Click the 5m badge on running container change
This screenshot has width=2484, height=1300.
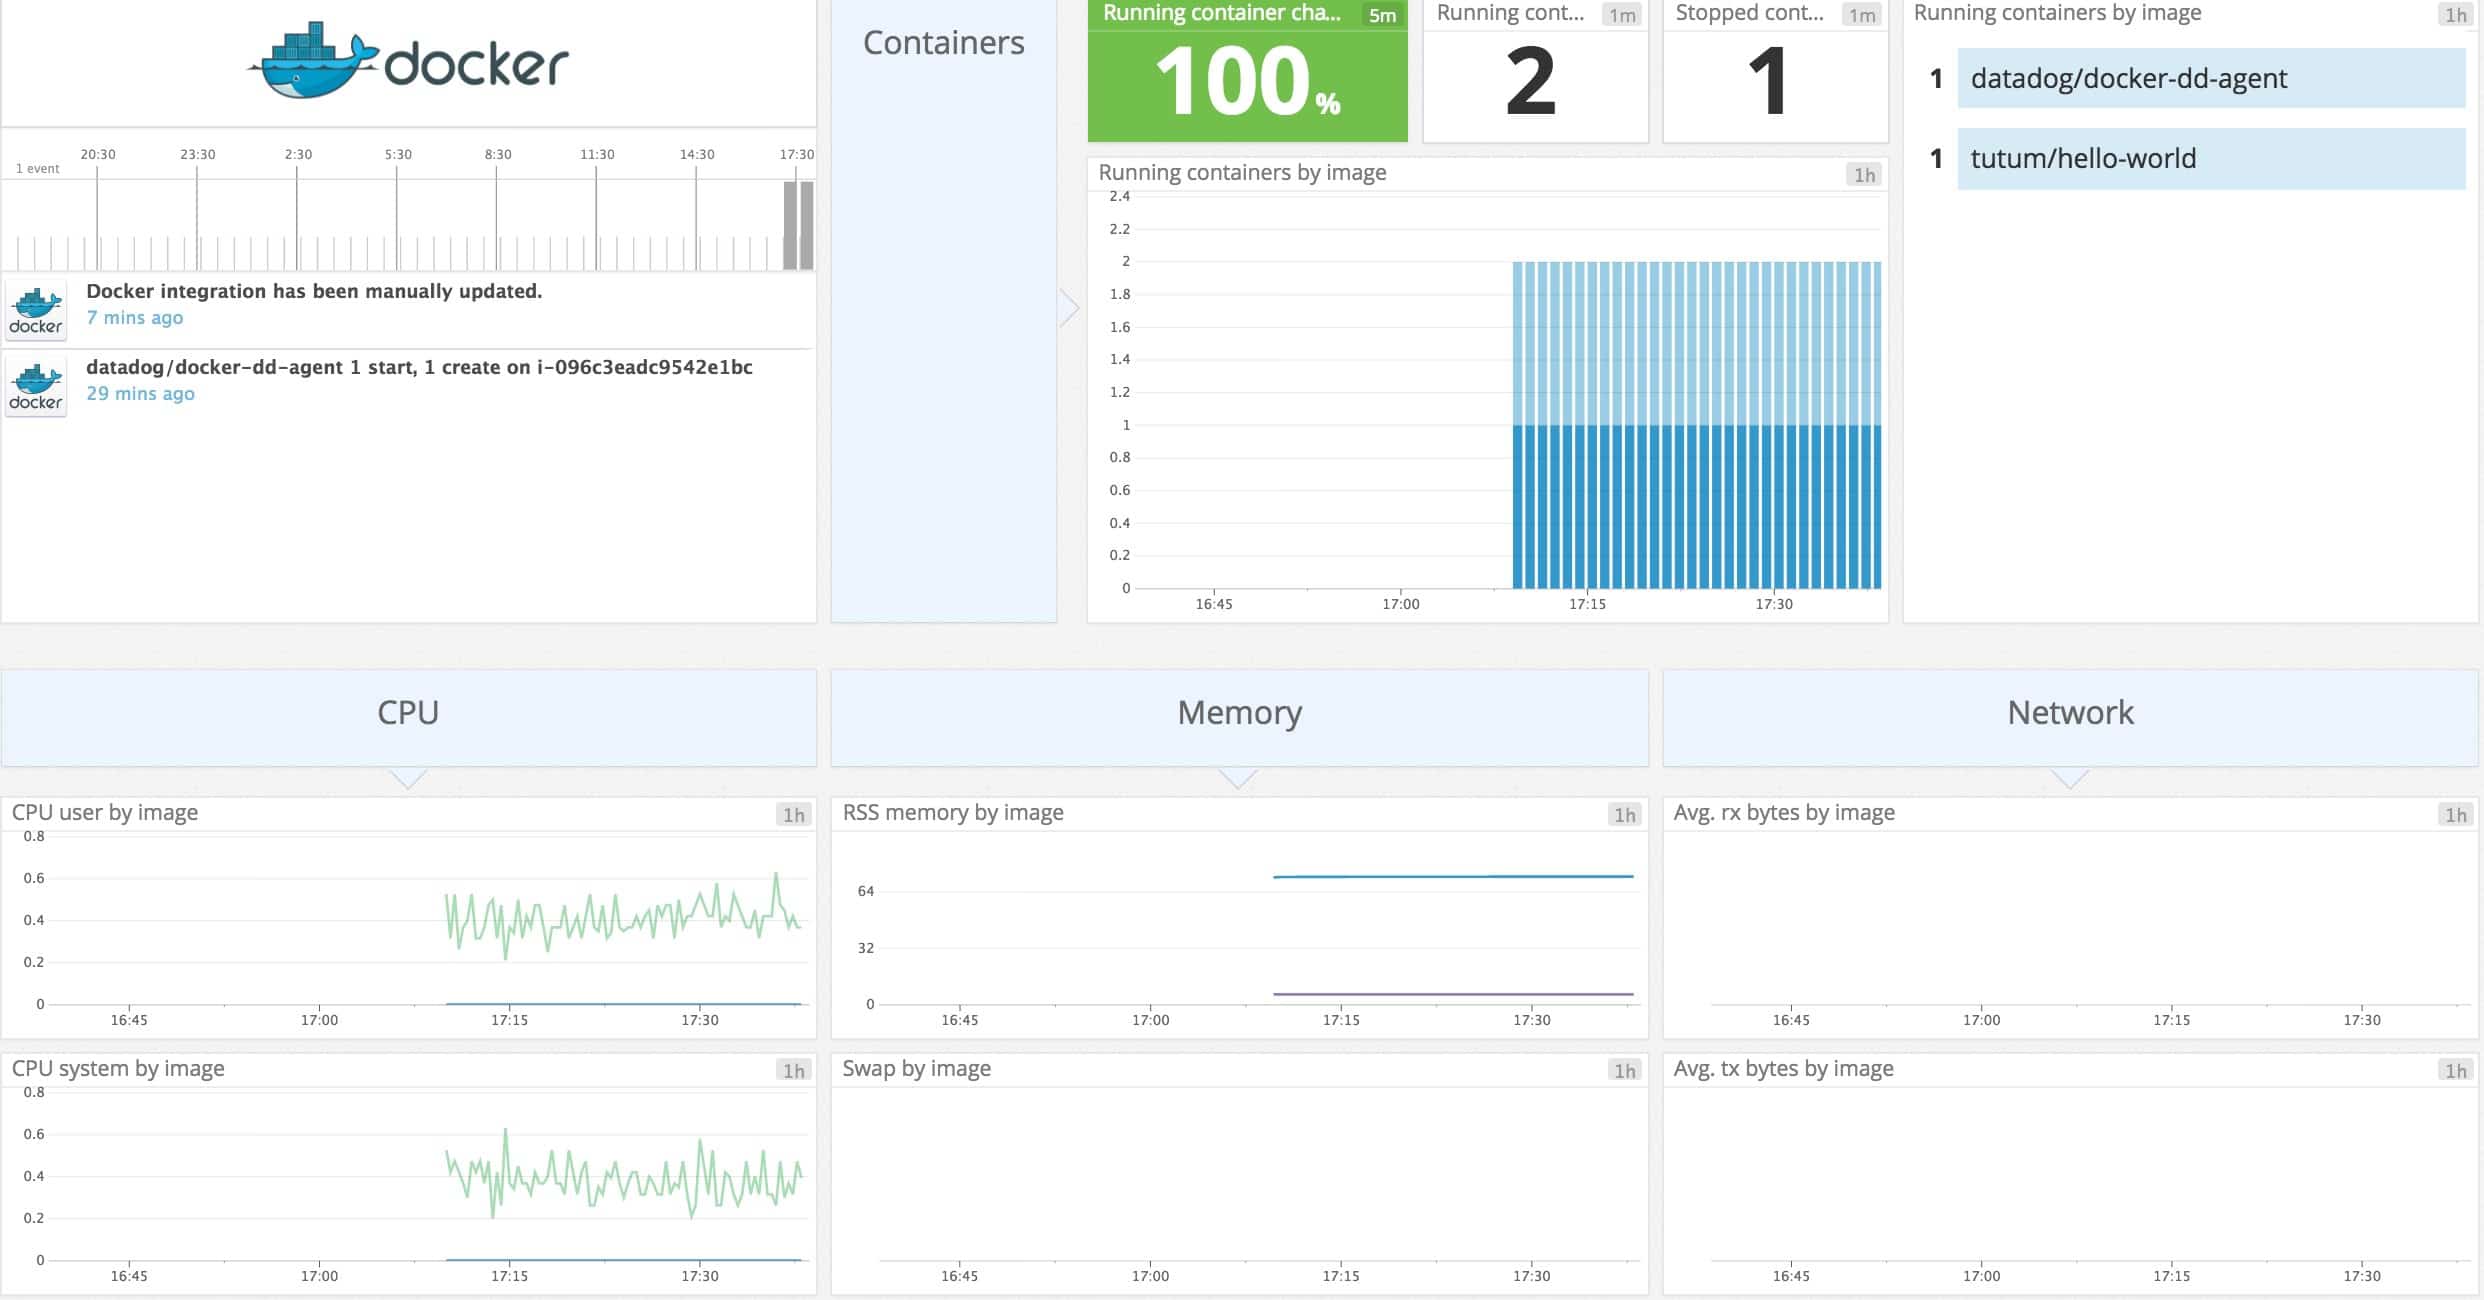pyautogui.click(x=1382, y=15)
